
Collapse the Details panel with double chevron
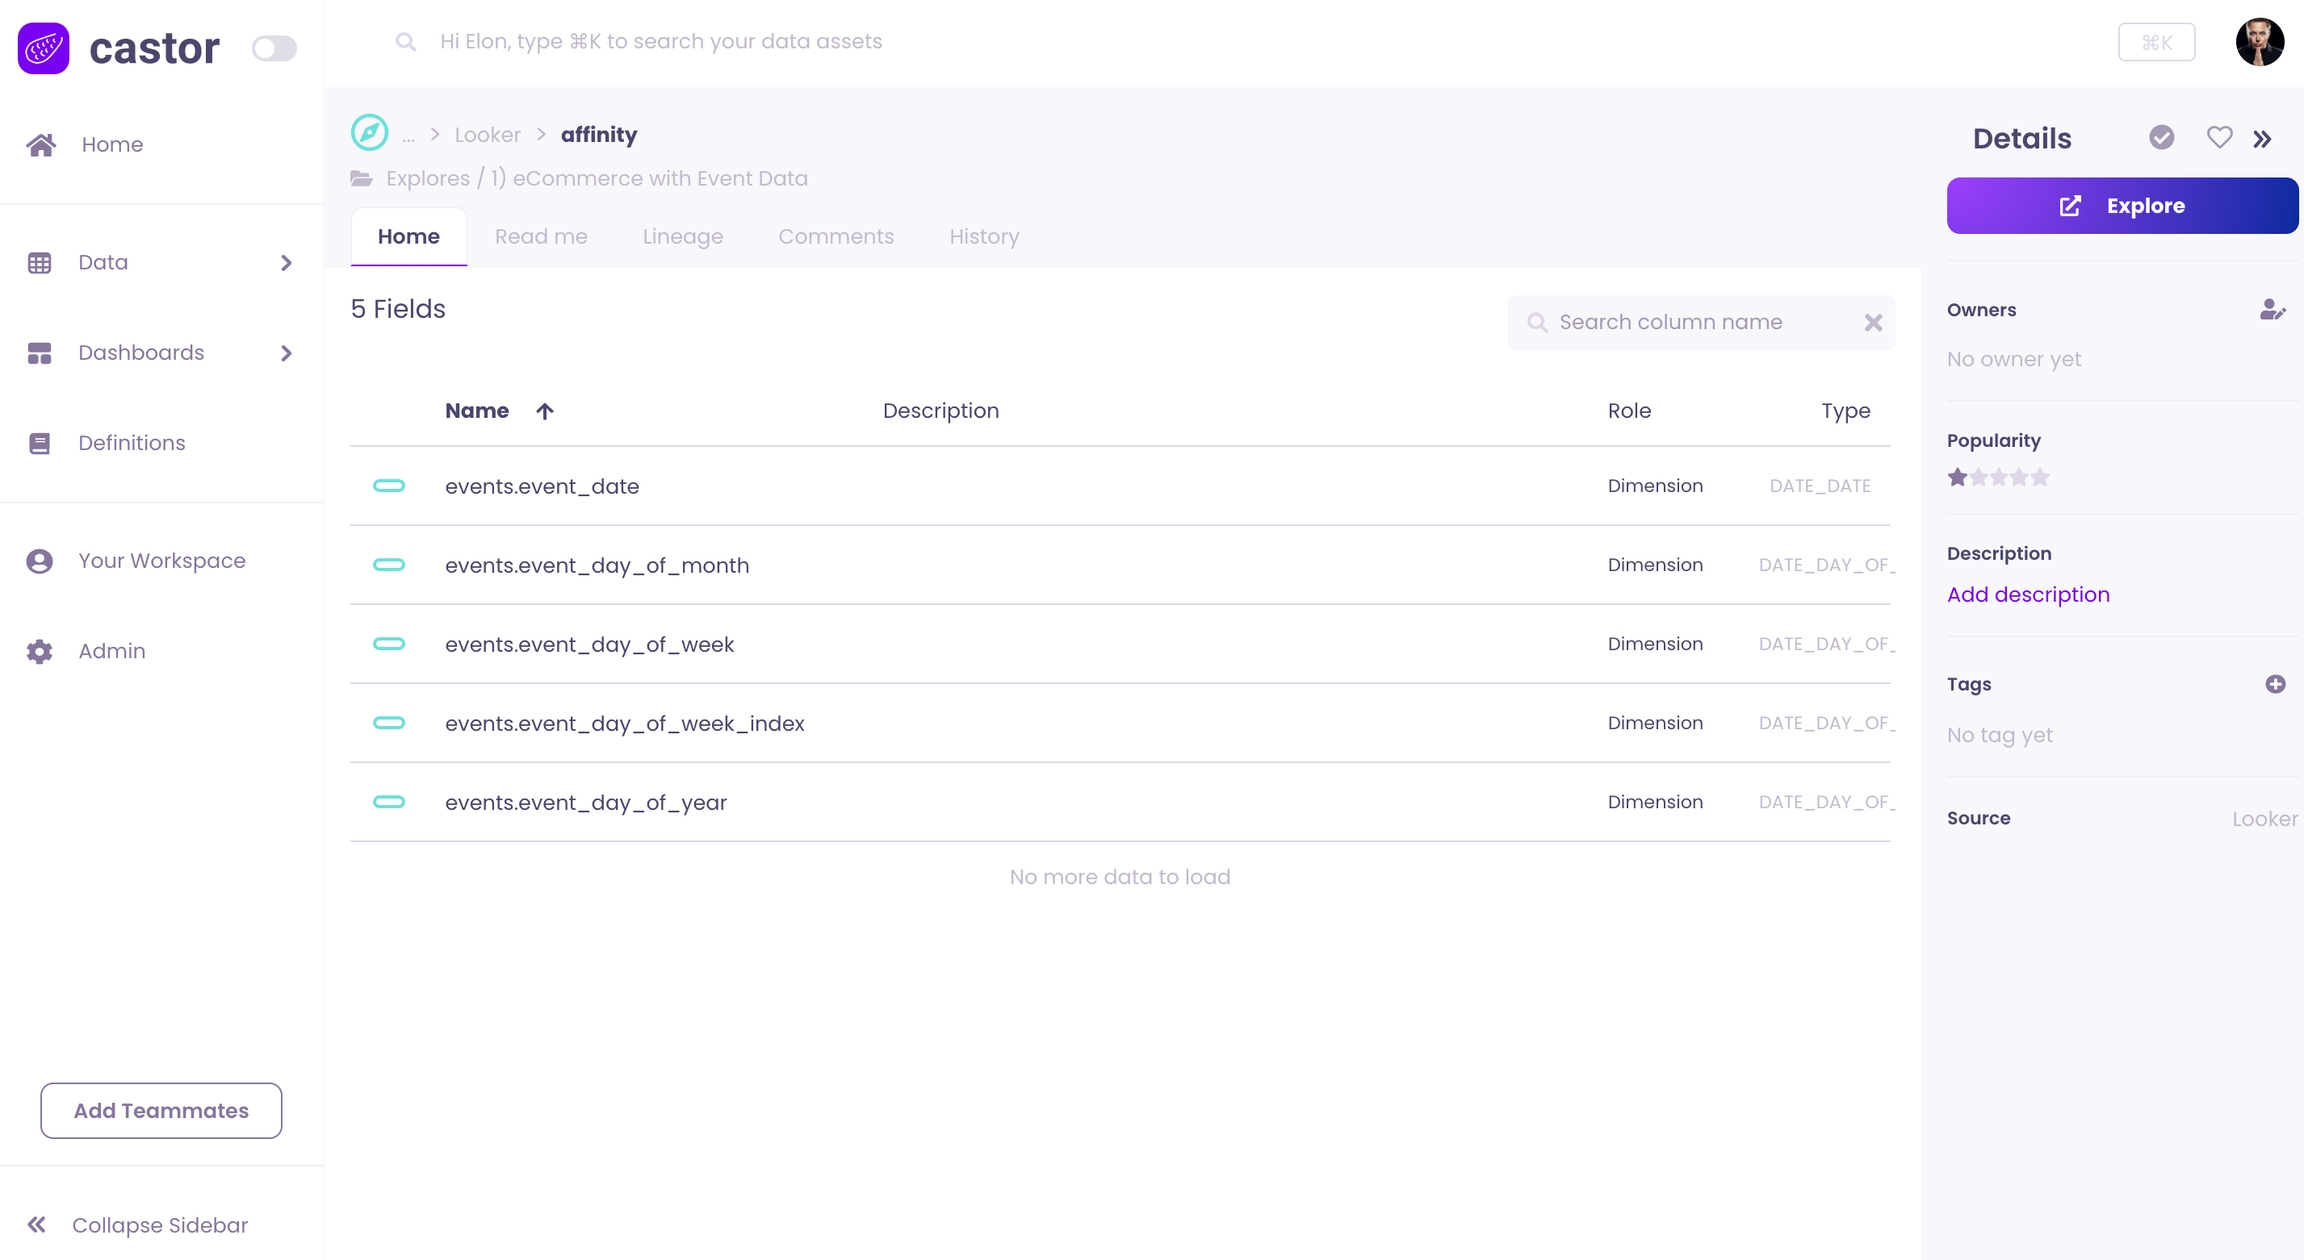point(2262,139)
